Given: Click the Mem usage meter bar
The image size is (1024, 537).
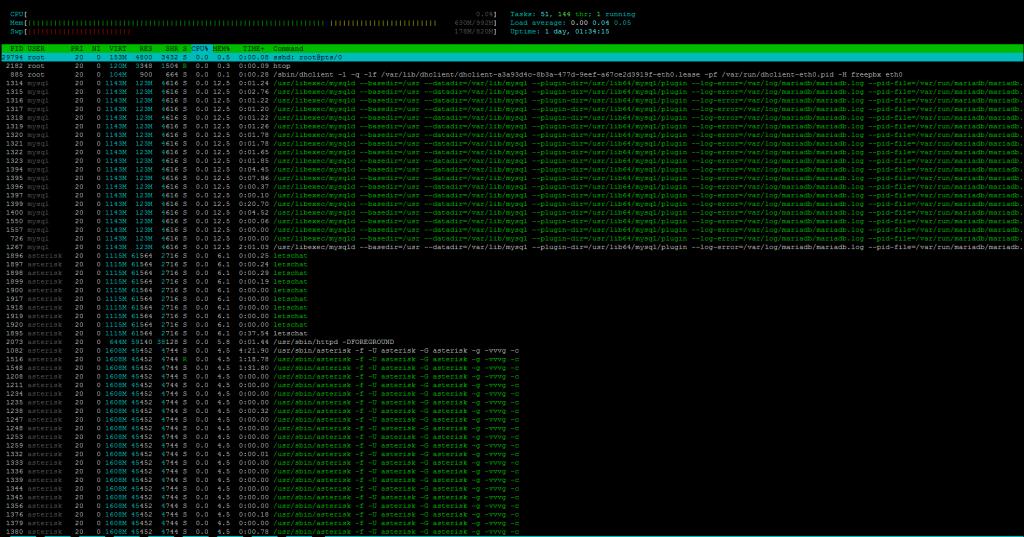Looking at the screenshot, I should (x=253, y=23).
